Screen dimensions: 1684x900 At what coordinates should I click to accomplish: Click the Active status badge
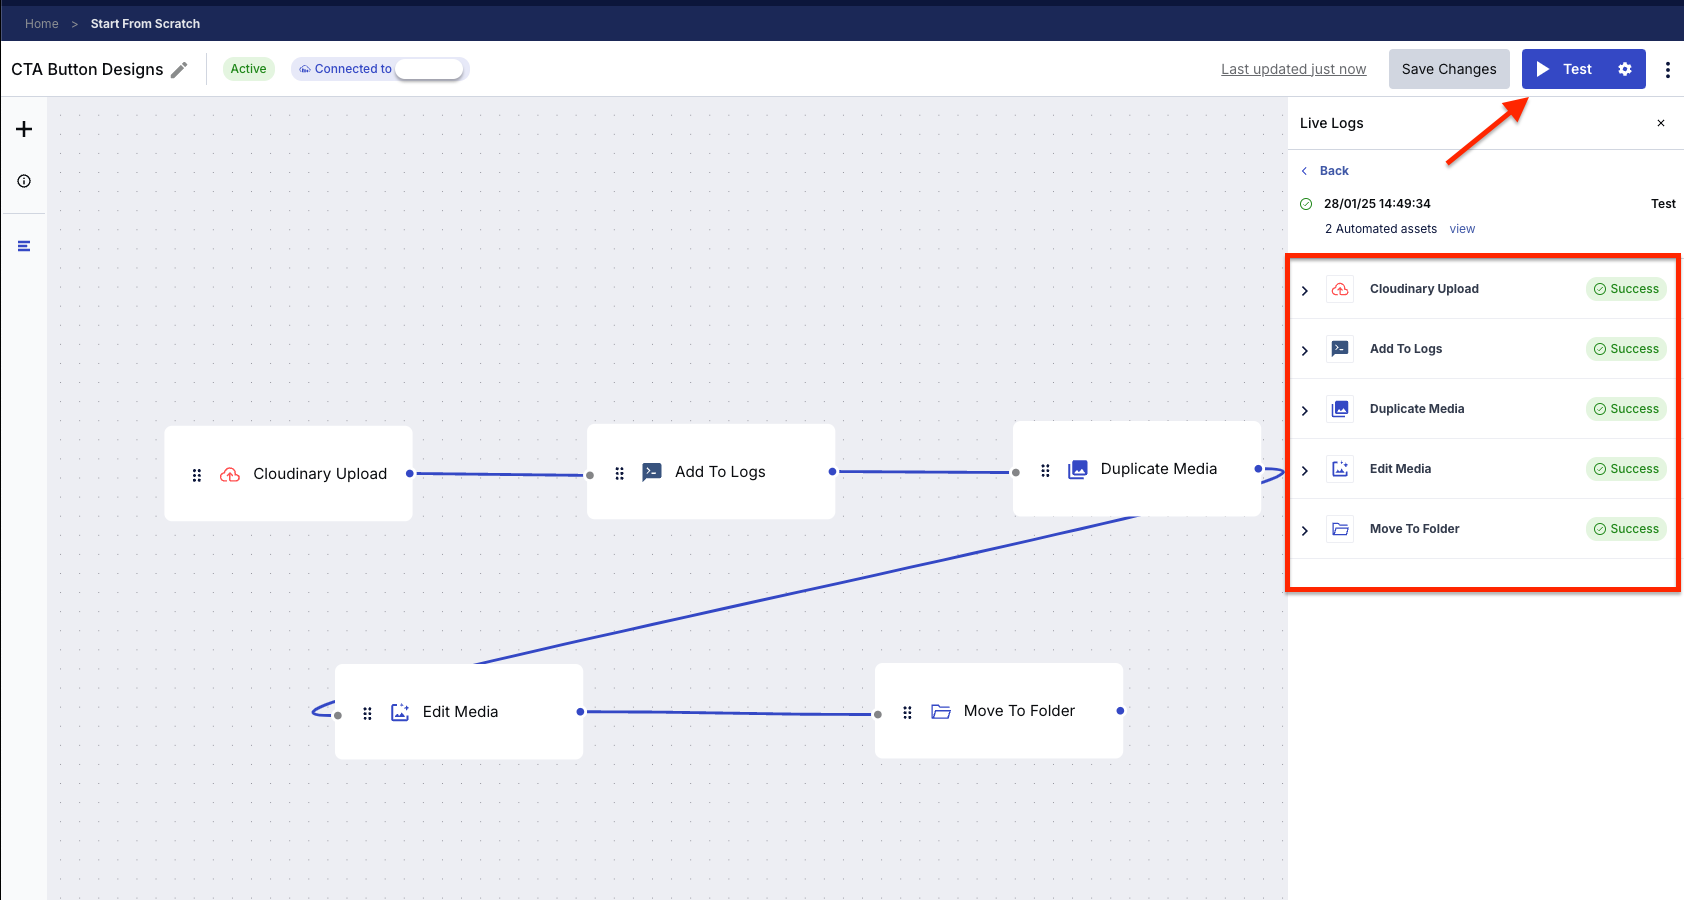click(x=248, y=69)
